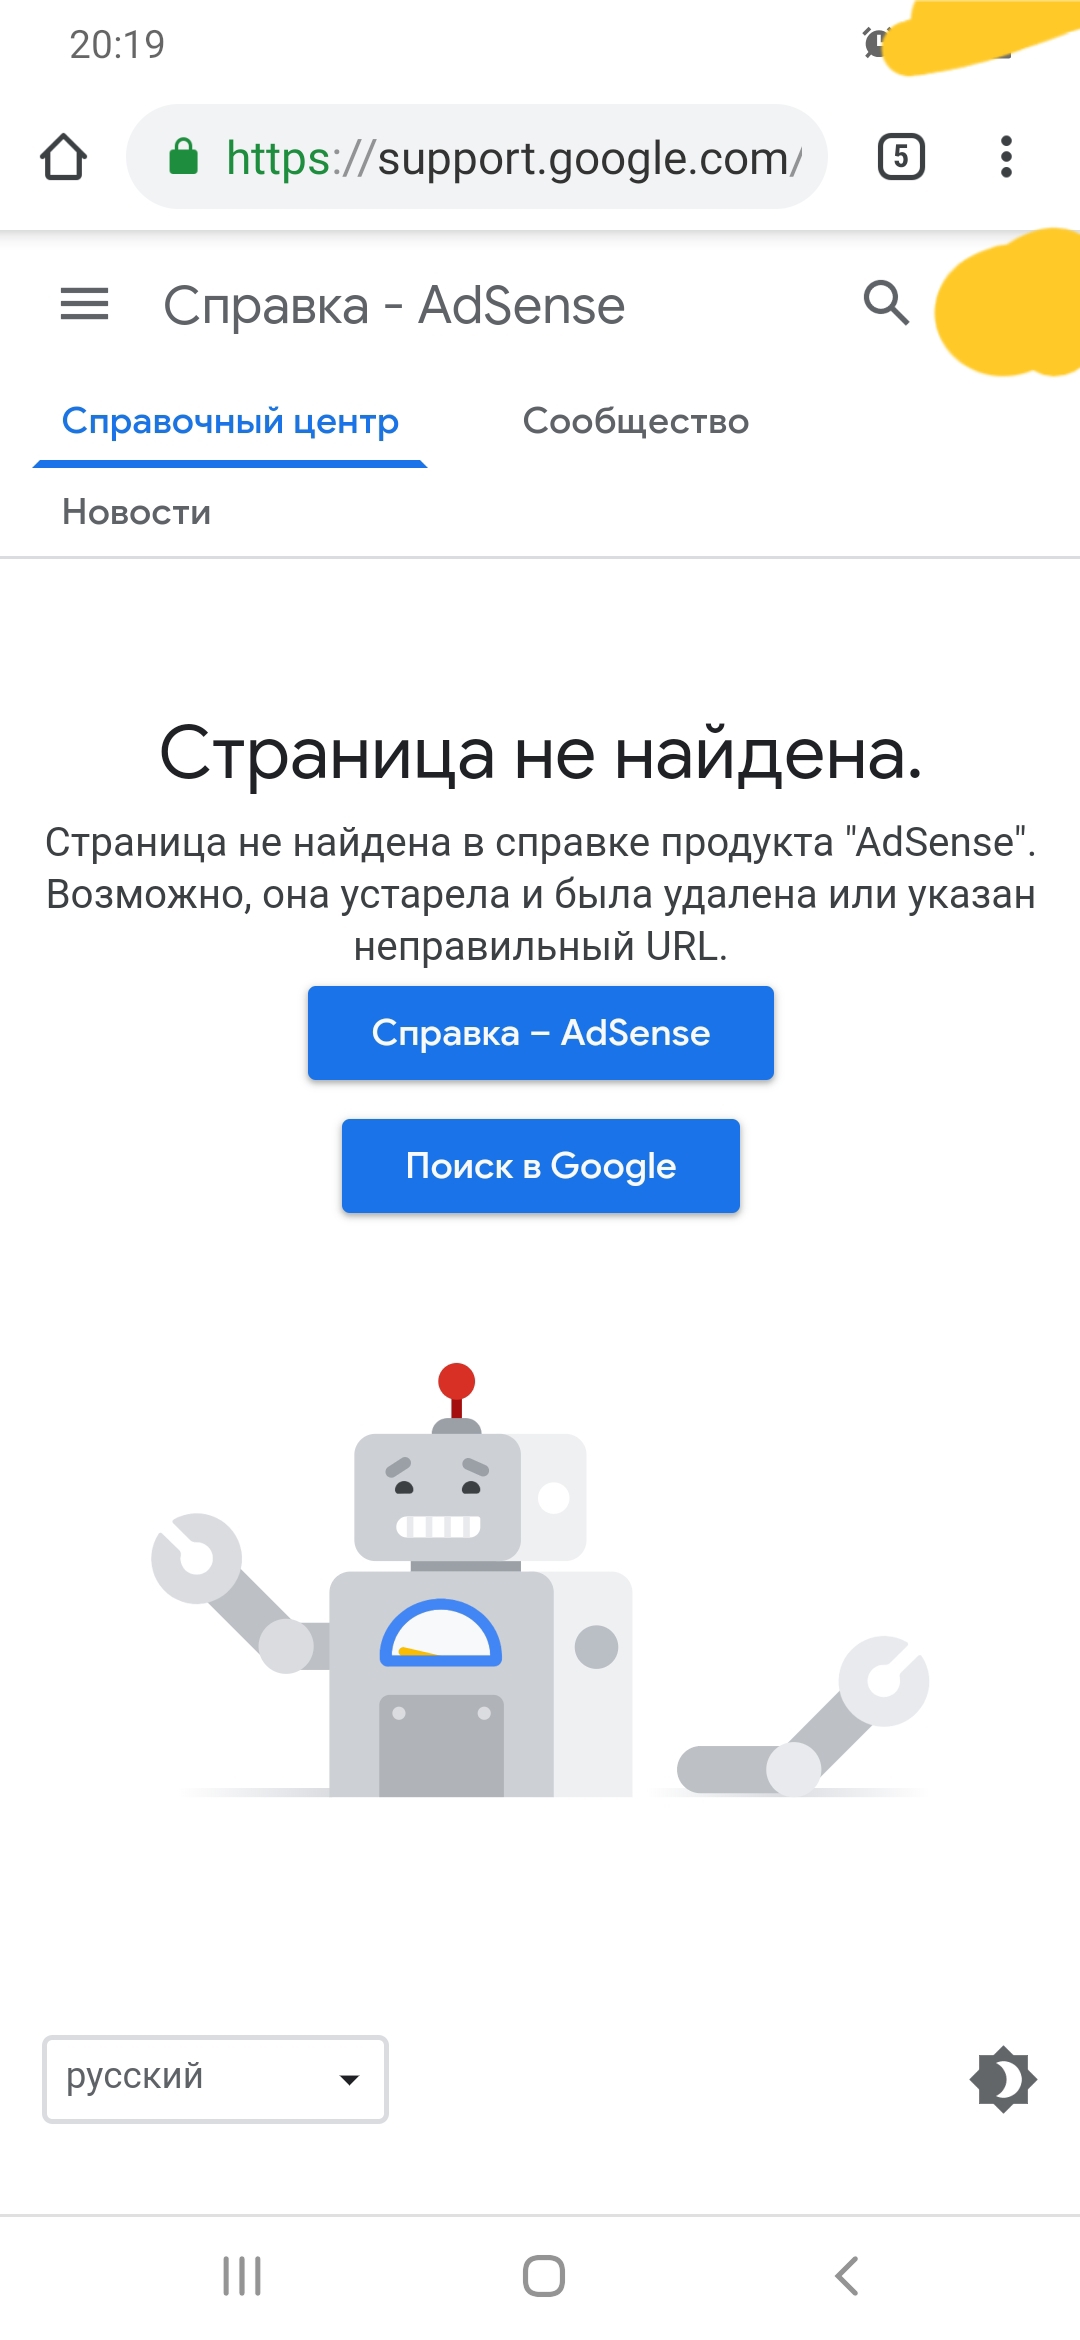
Task: Tap Android recent apps navigation button
Action: click(242, 2276)
